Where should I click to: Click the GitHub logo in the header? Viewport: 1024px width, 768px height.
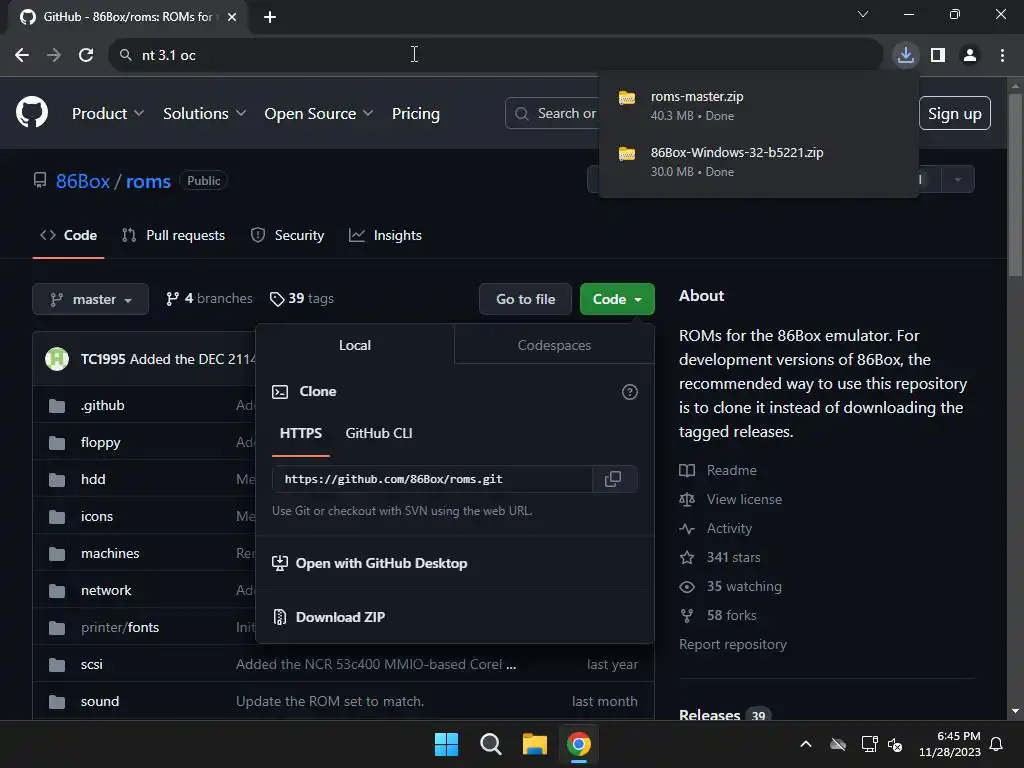[31, 112]
